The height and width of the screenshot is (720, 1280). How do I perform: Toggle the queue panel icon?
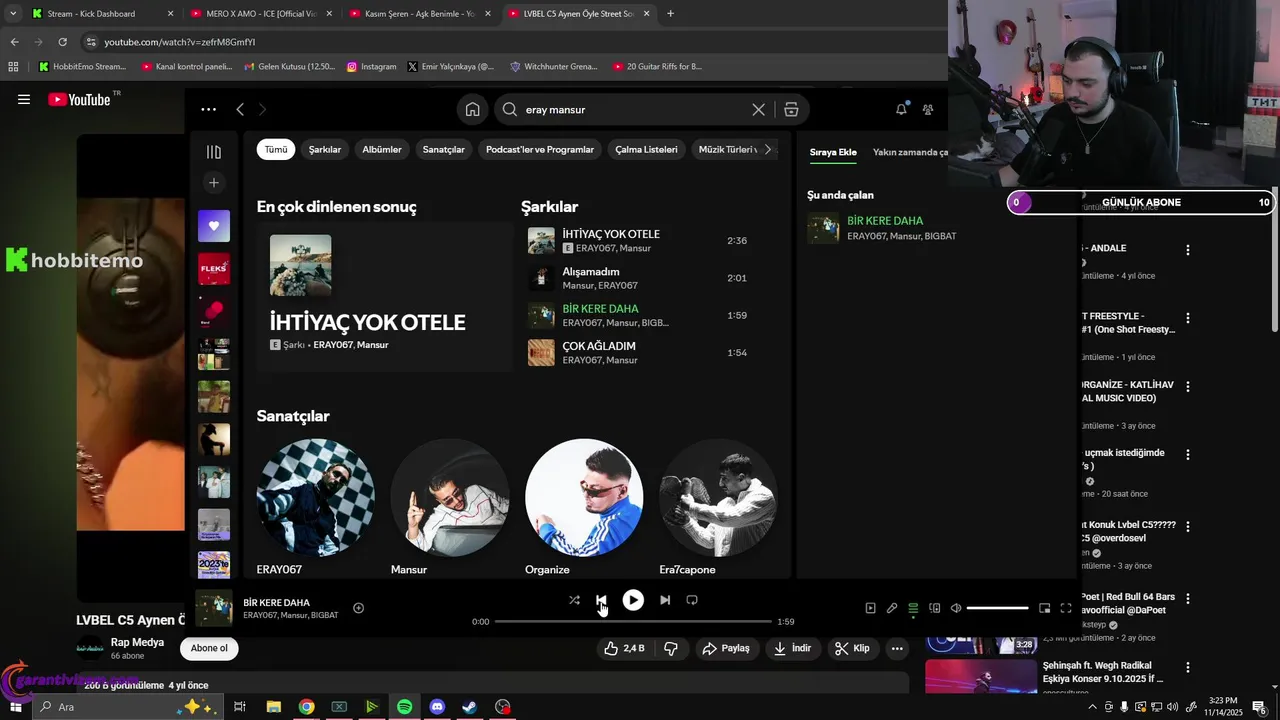pyautogui.click(x=913, y=608)
